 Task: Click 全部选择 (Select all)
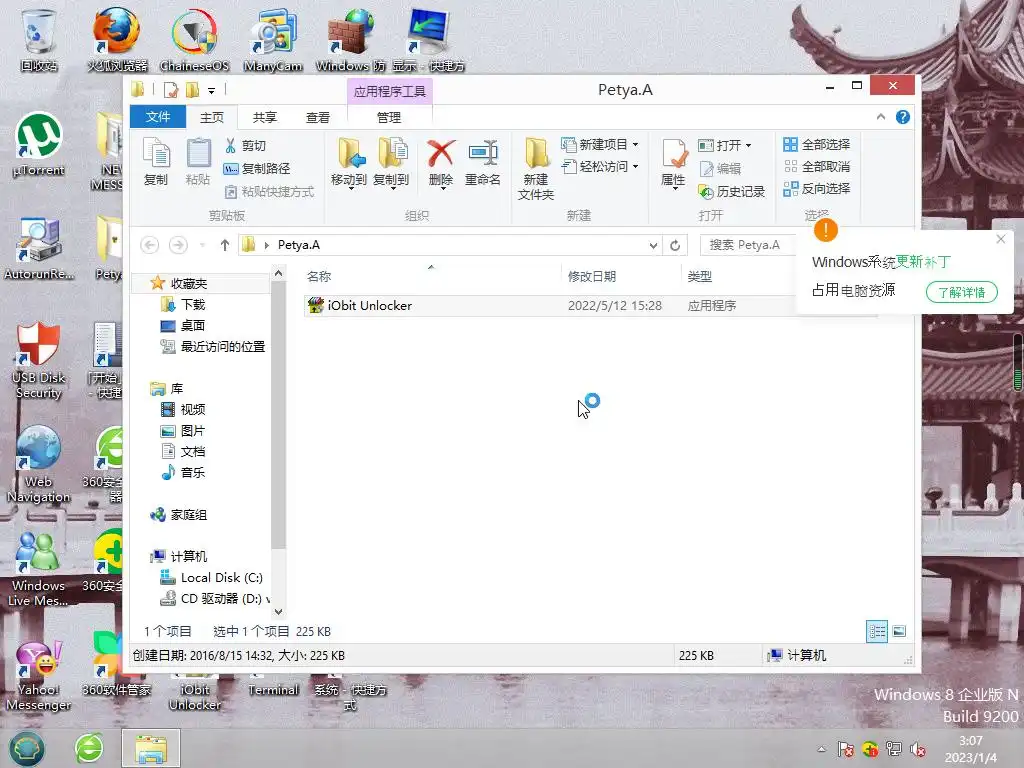(x=817, y=144)
